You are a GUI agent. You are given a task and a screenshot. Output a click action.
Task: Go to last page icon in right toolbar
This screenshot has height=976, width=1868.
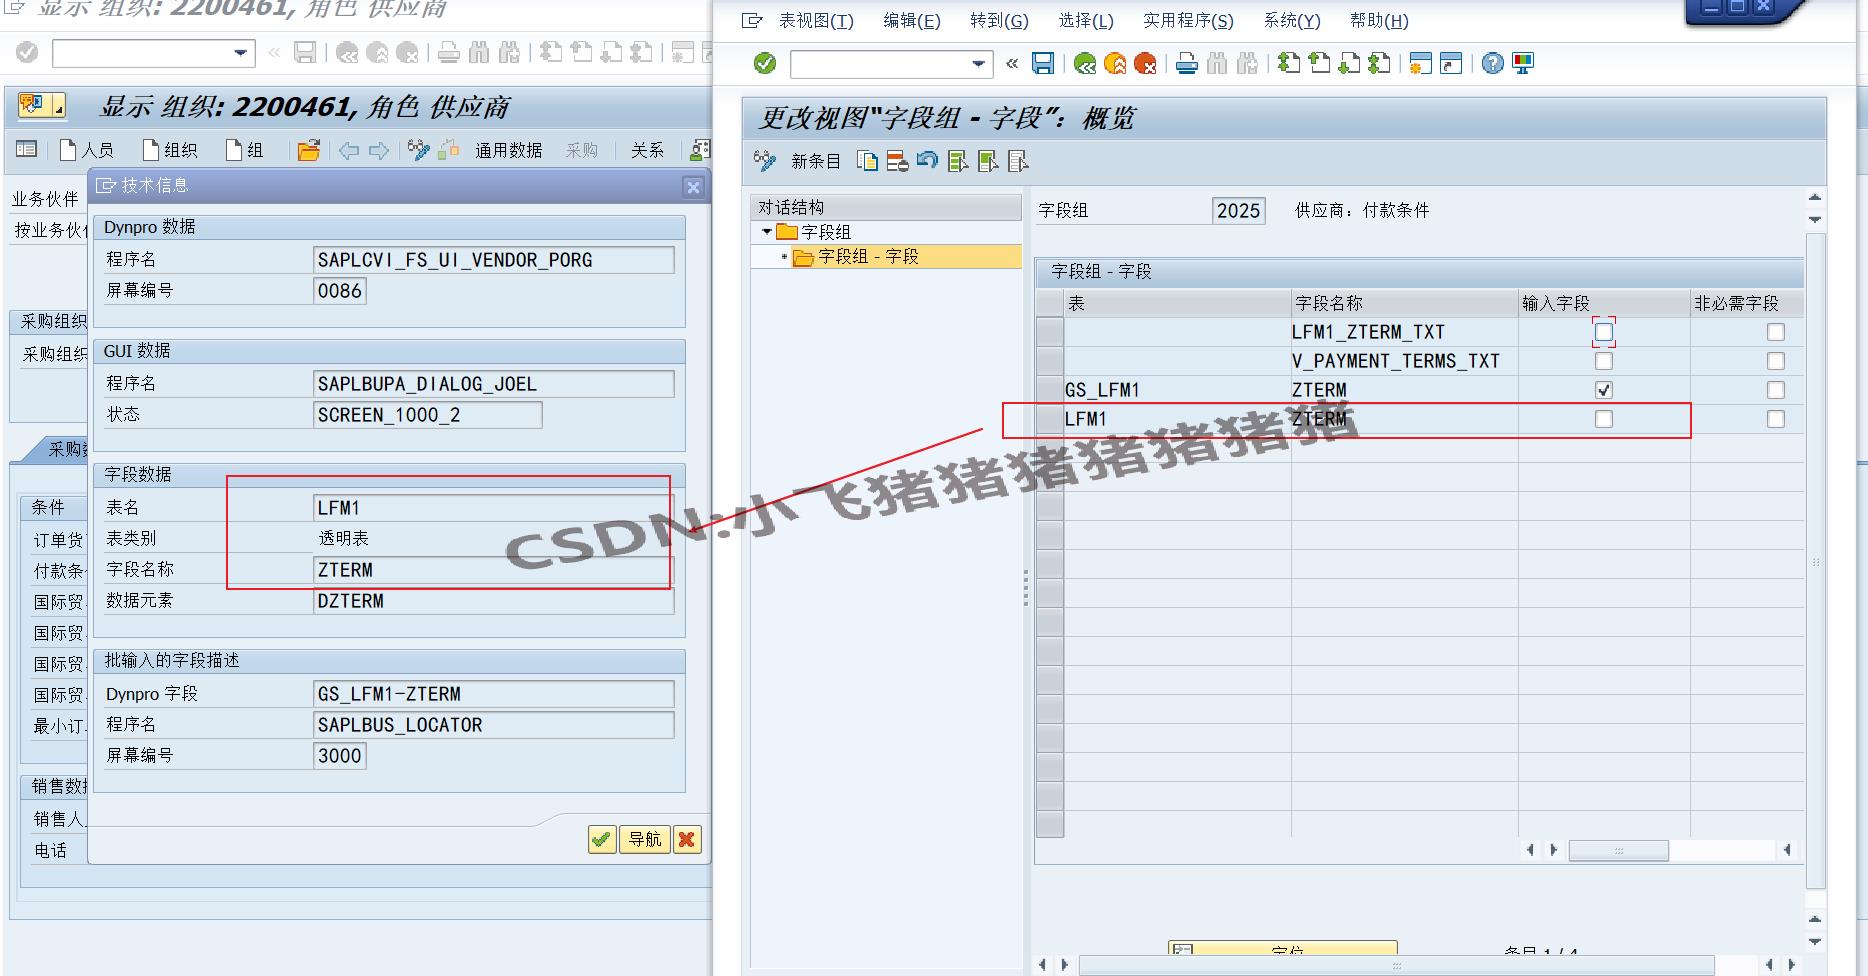tap(1379, 64)
